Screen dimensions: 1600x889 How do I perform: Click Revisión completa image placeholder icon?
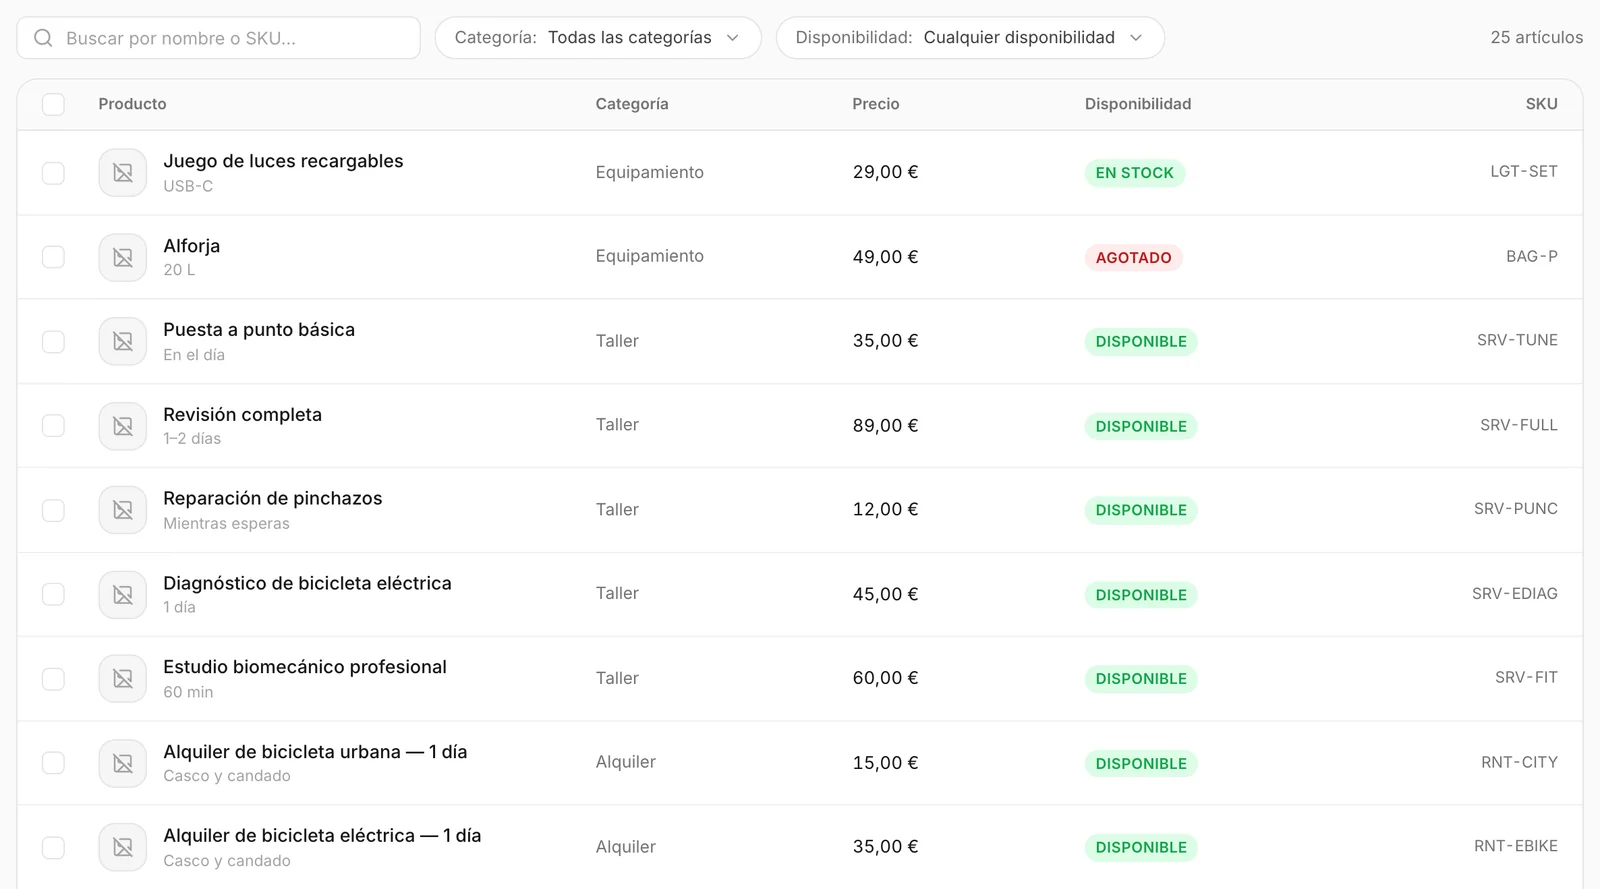pyautogui.click(x=123, y=426)
